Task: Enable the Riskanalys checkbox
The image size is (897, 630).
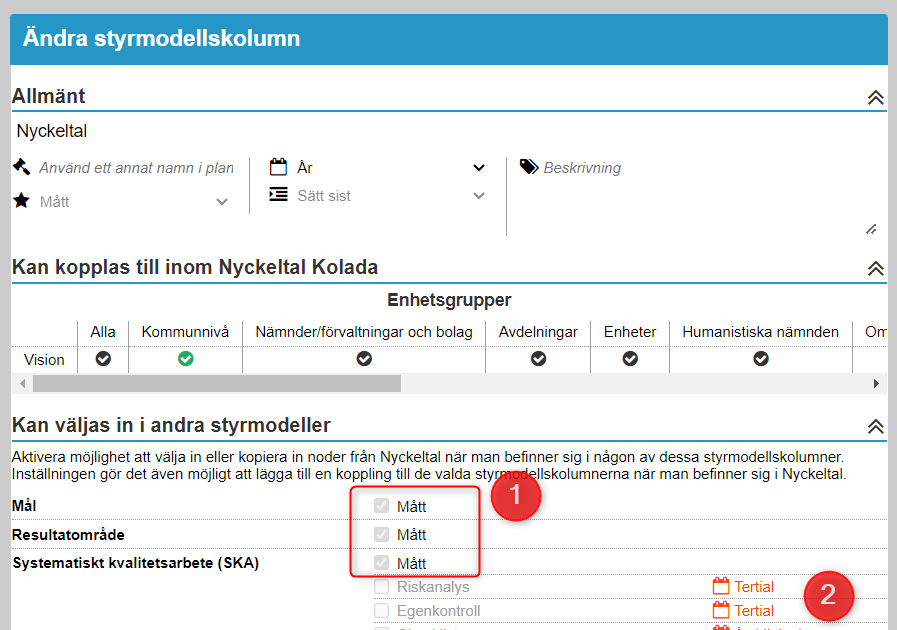Action: [x=381, y=587]
